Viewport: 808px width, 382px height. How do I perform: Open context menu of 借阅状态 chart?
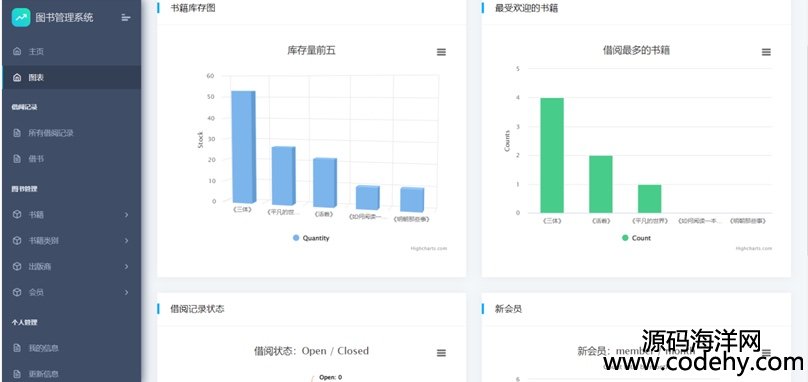coord(441,353)
